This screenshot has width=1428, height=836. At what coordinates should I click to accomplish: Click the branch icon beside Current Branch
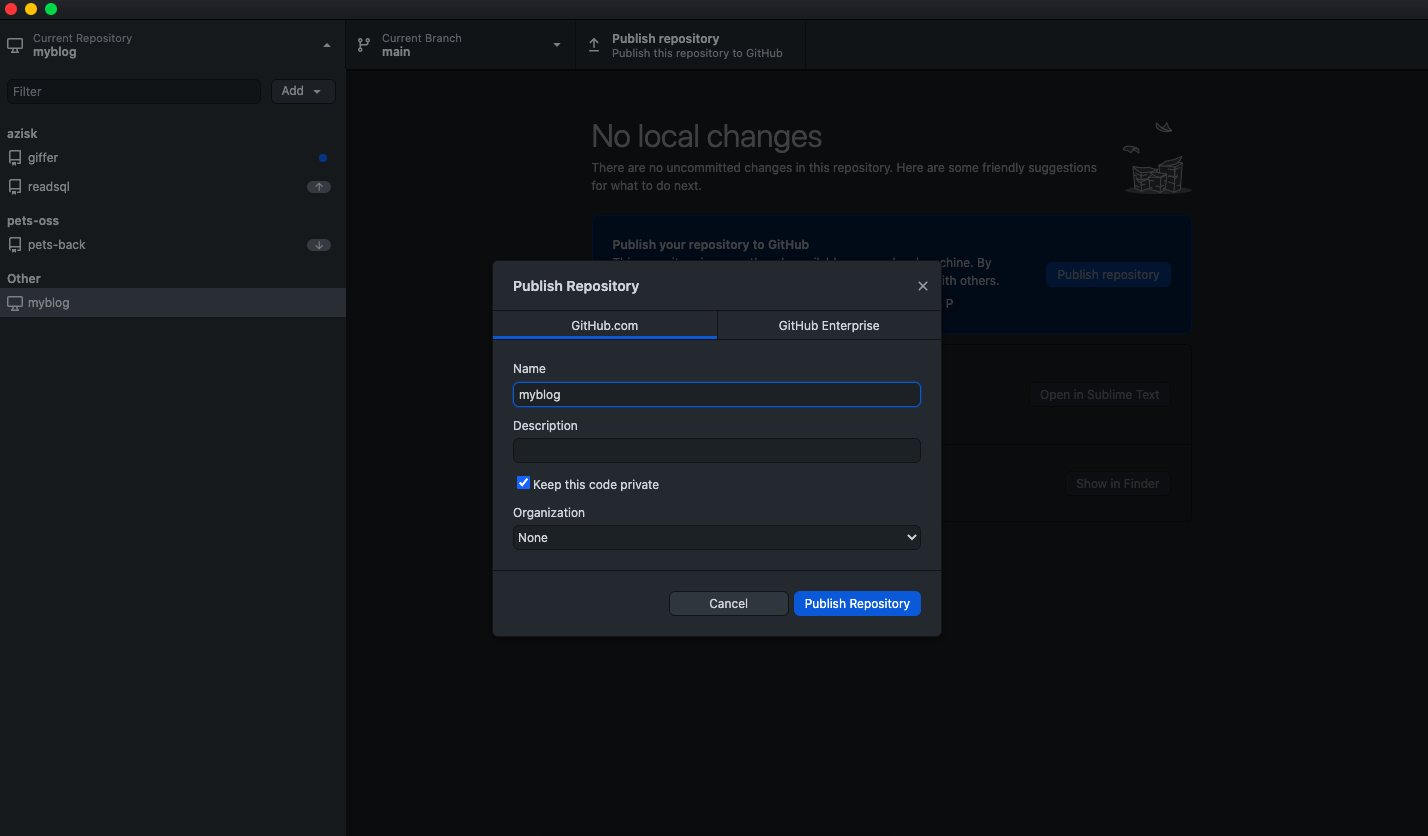click(364, 45)
